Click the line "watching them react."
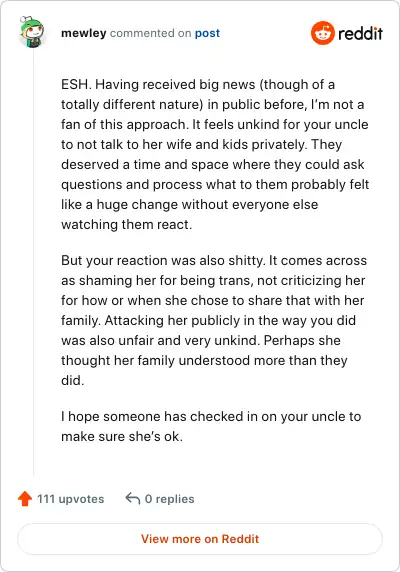This screenshot has width=400, height=572. (x=127, y=224)
